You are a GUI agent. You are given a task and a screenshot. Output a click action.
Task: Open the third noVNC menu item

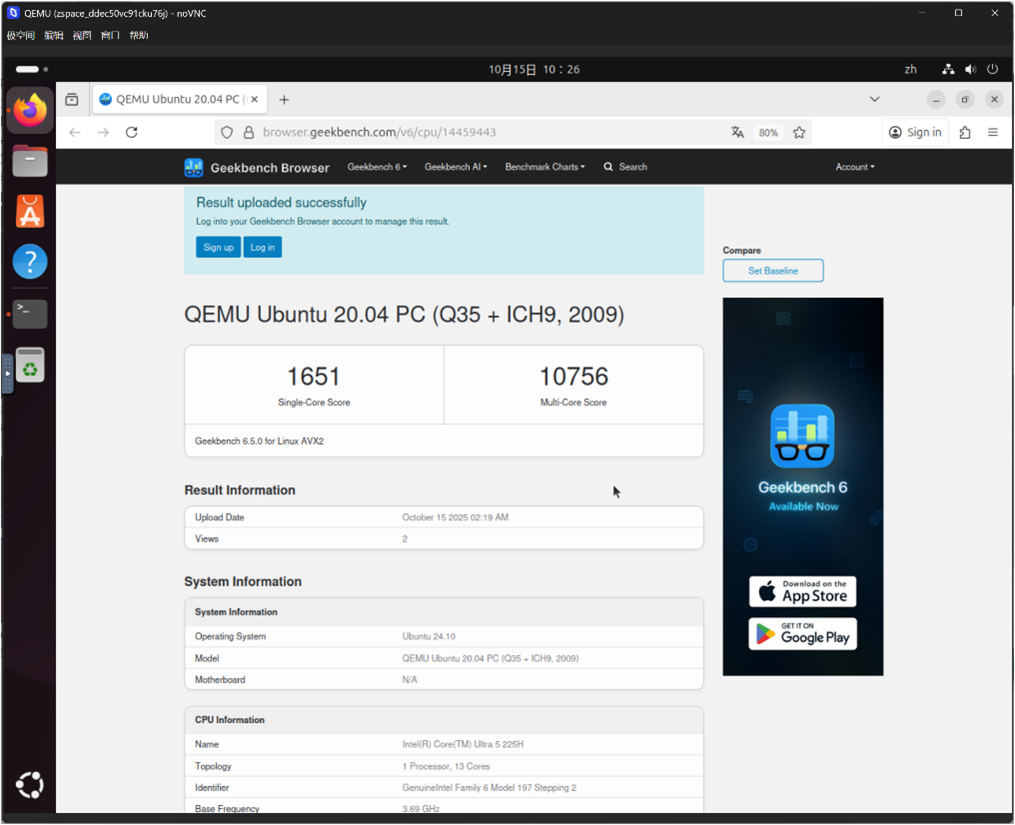(x=82, y=36)
